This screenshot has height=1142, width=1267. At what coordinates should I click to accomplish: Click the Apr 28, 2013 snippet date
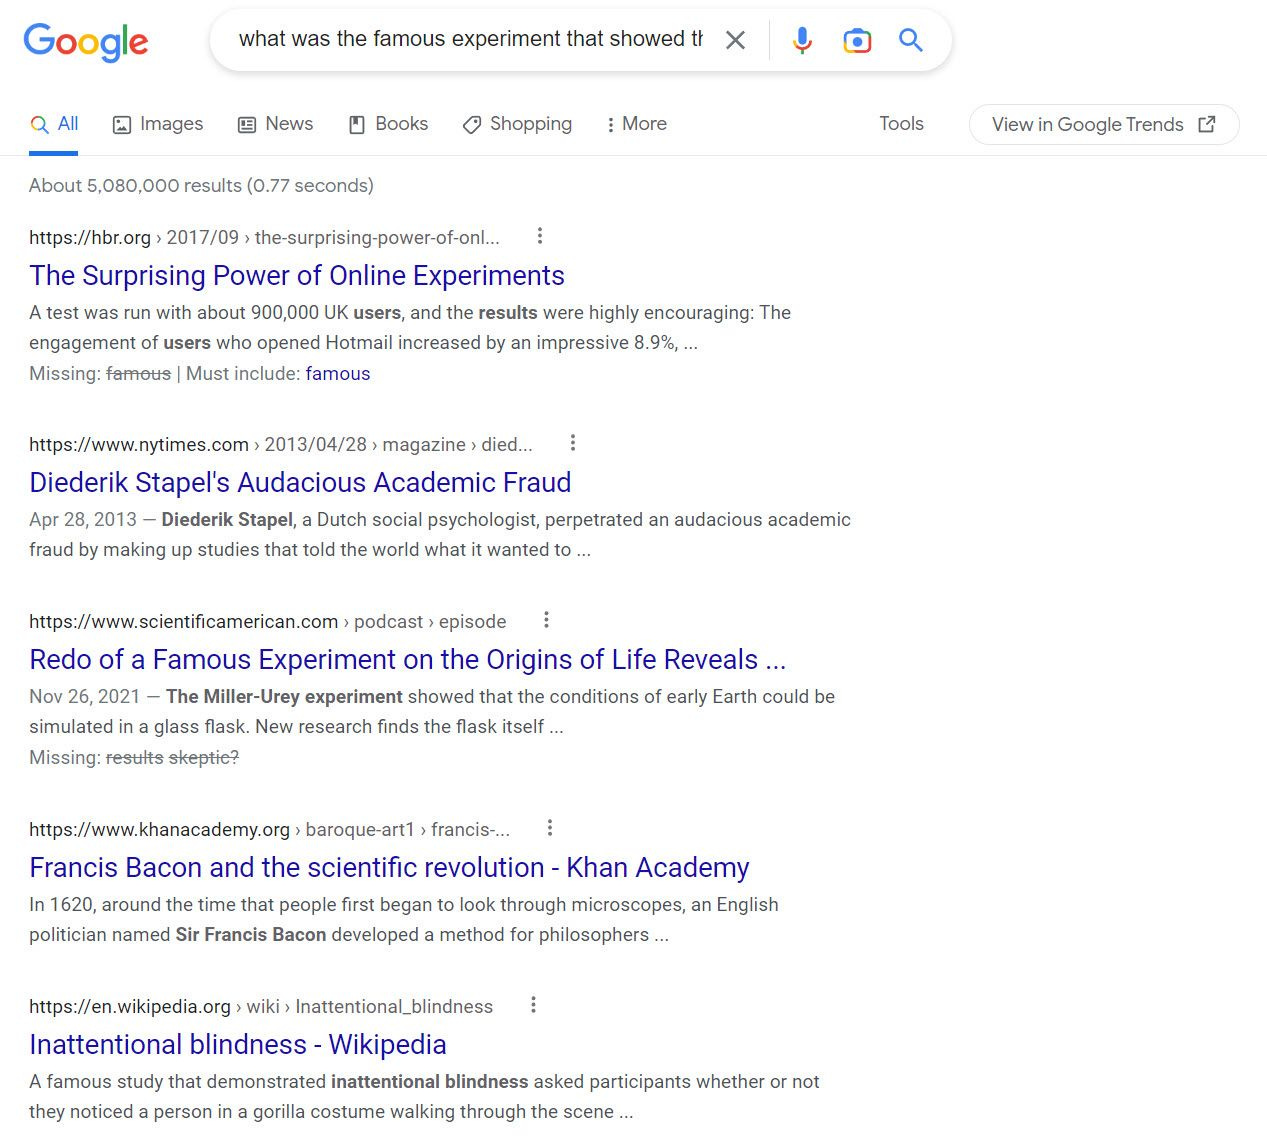pos(83,520)
